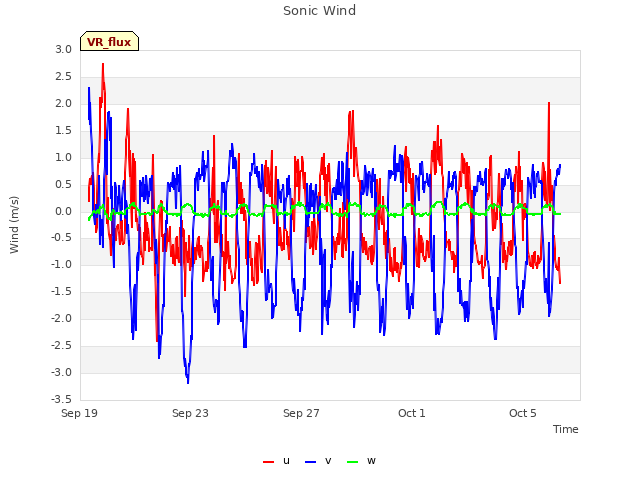Click the red u spike near Oct 6
Viewport: 640px width, 480px height.
coord(549,104)
